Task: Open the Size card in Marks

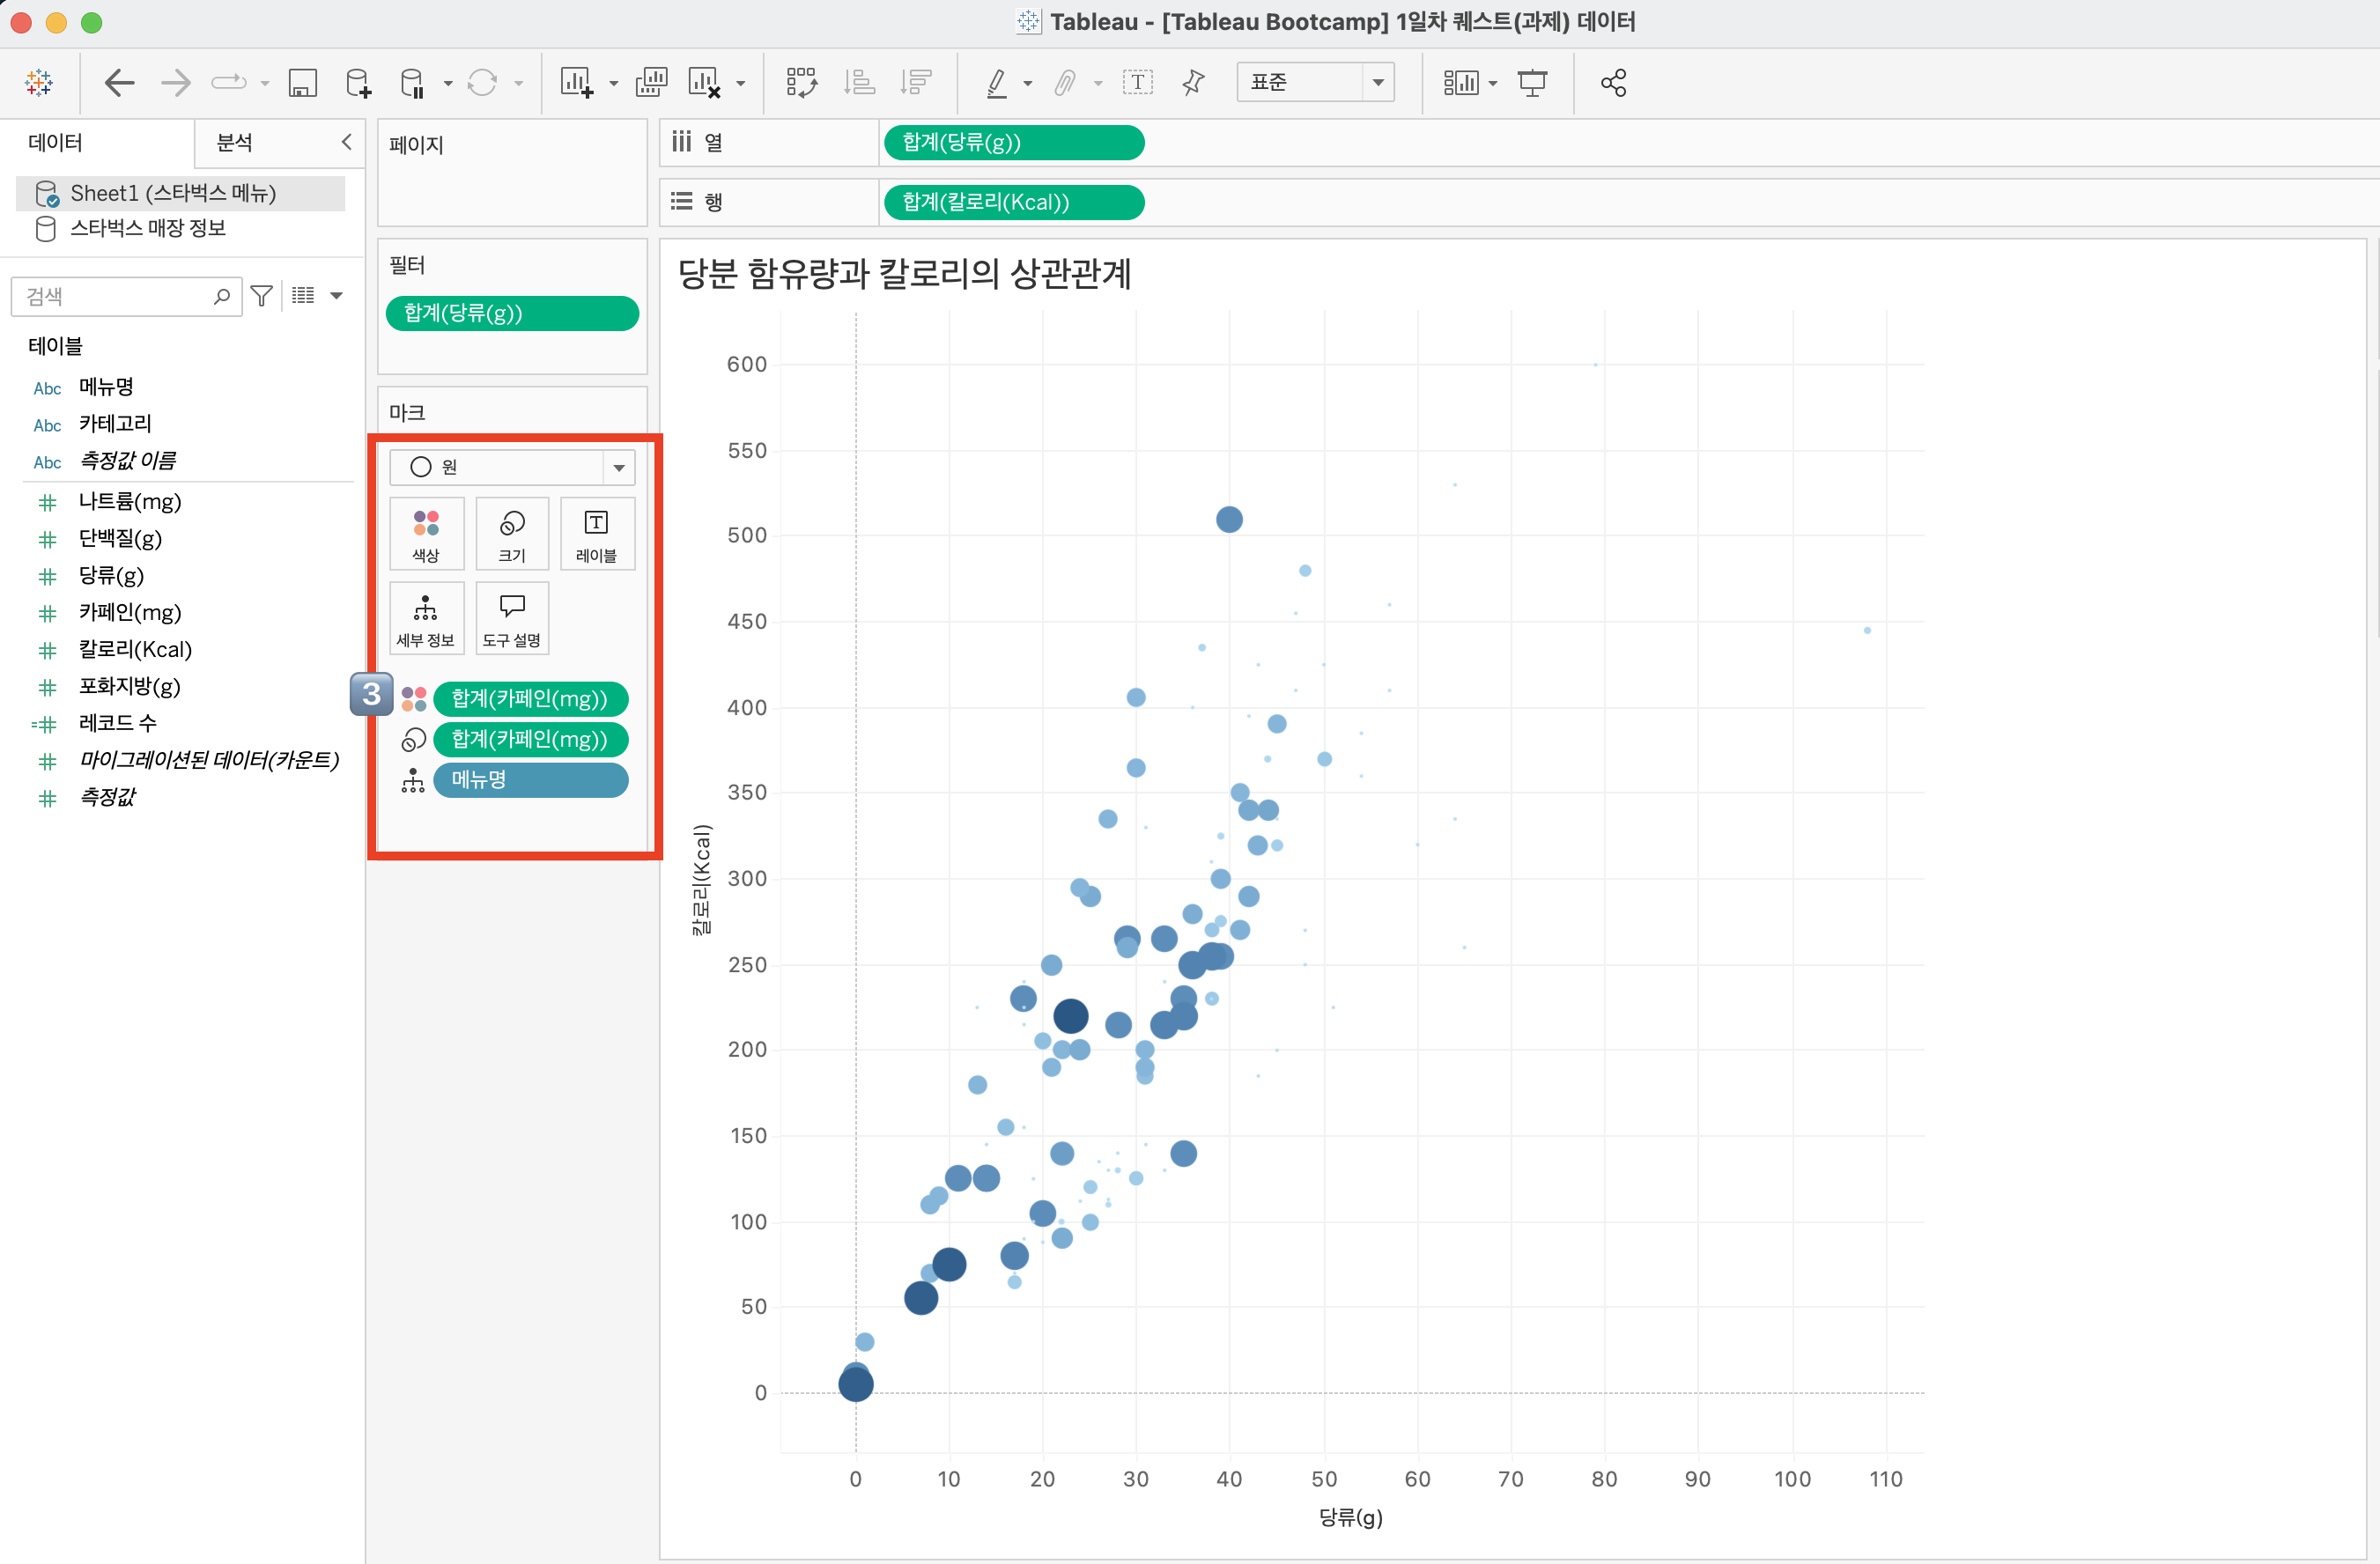Action: coord(512,533)
